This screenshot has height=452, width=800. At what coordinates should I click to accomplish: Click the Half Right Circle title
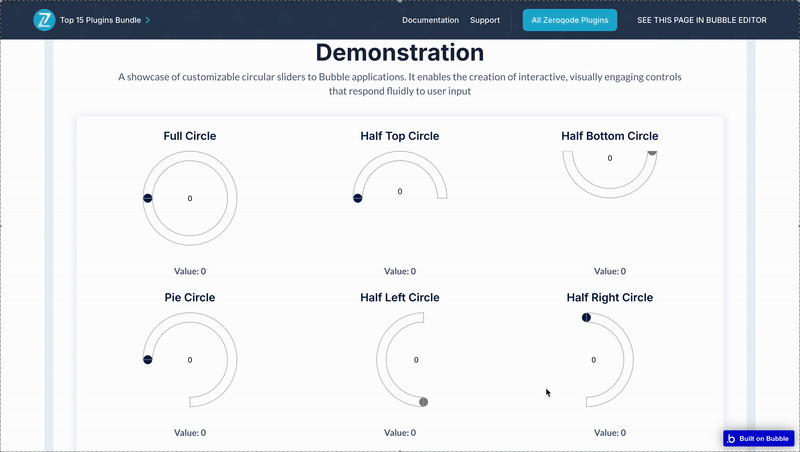[x=609, y=297]
